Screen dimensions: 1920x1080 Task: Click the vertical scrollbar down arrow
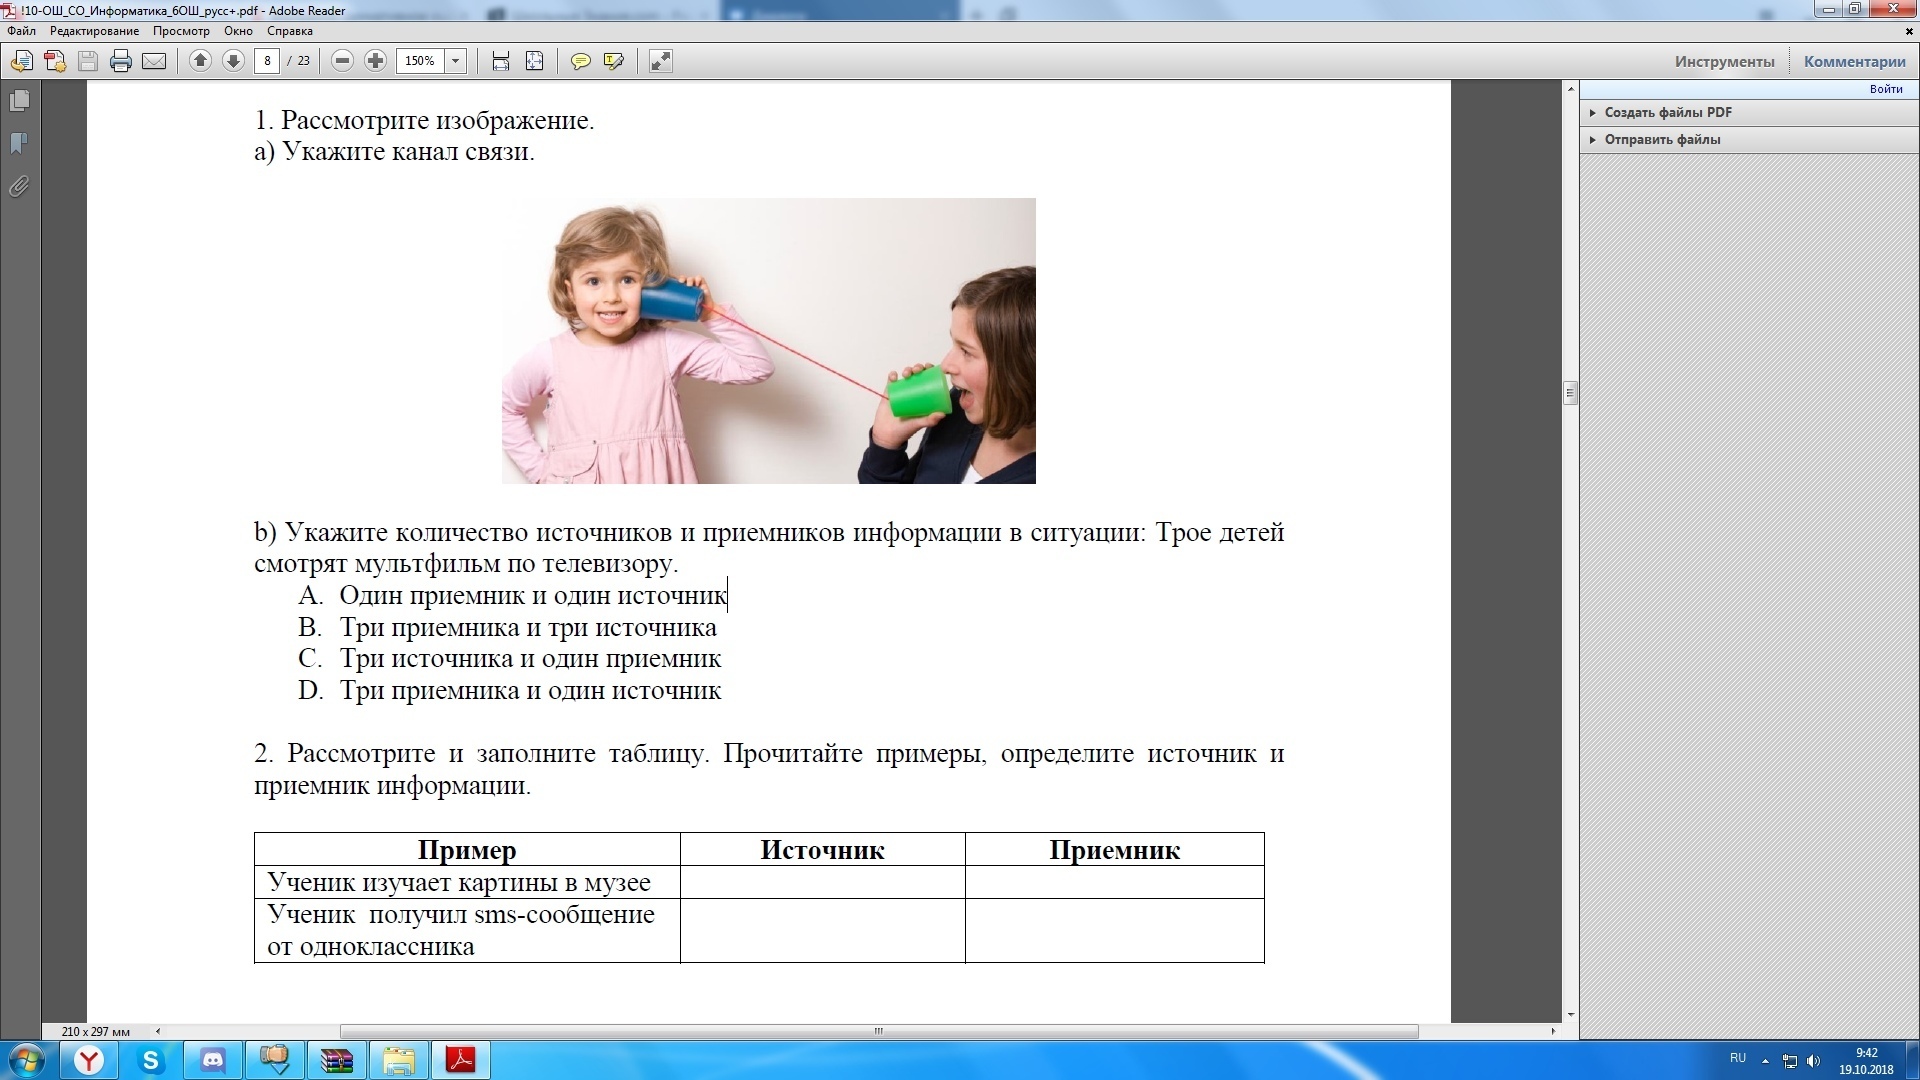coord(1570,1015)
